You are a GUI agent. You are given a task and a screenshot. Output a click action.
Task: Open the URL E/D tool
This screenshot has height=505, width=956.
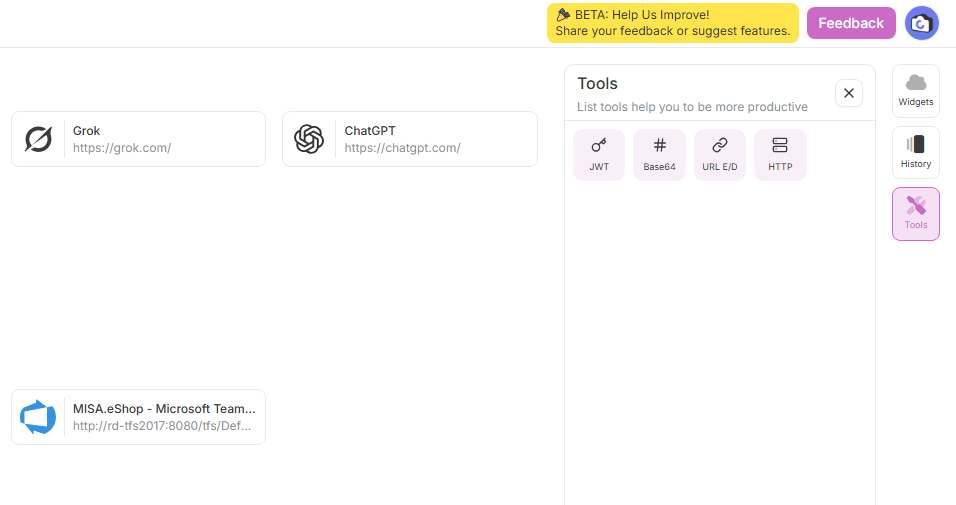(719, 155)
